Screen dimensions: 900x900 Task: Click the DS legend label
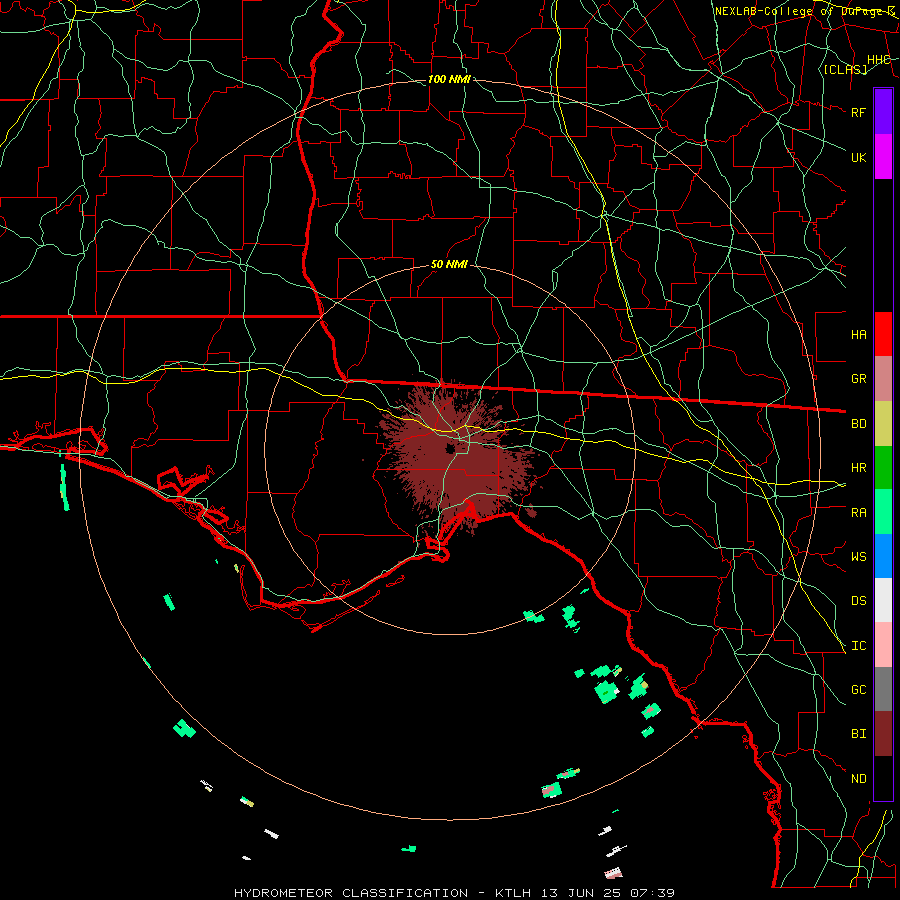point(858,601)
